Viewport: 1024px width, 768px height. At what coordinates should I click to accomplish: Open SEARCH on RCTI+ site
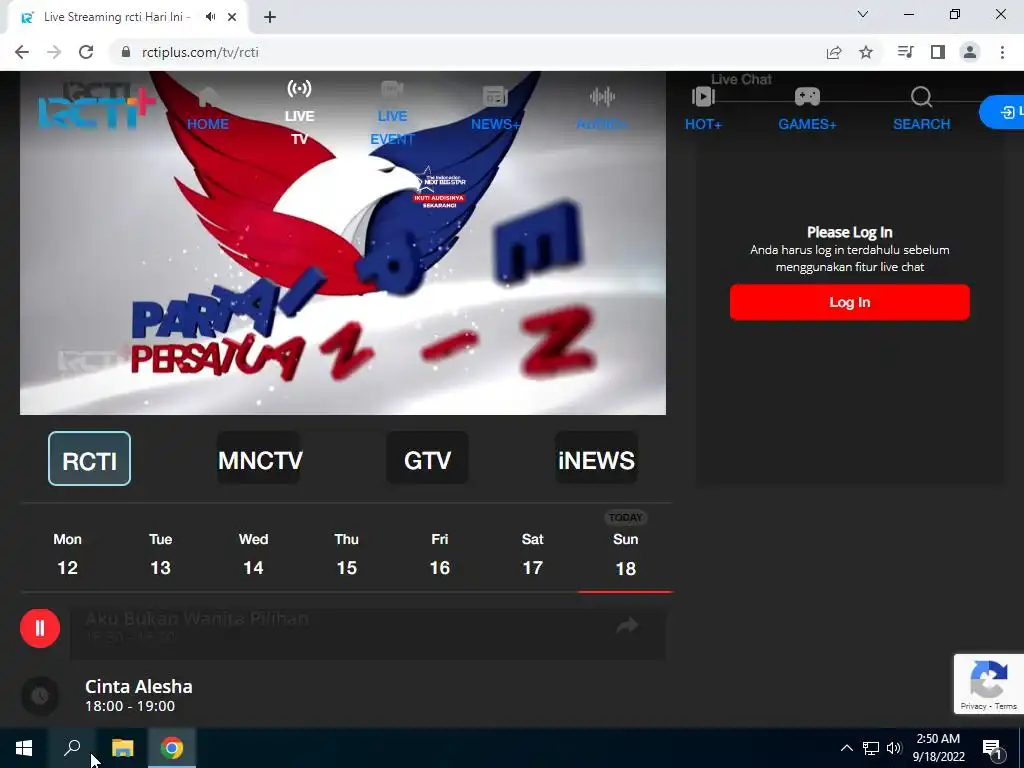point(921,110)
